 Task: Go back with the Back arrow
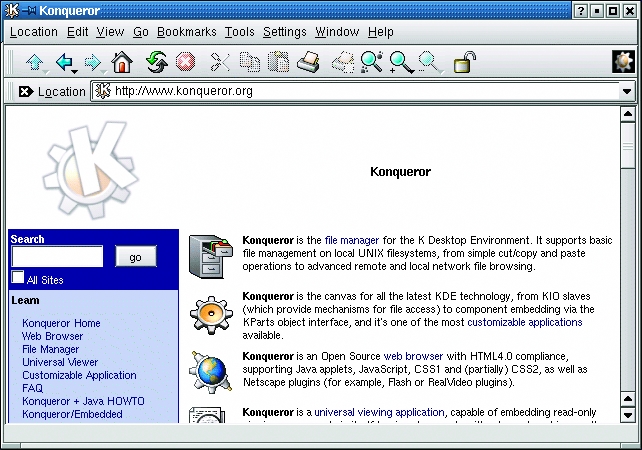pyautogui.click(x=65, y=63)
